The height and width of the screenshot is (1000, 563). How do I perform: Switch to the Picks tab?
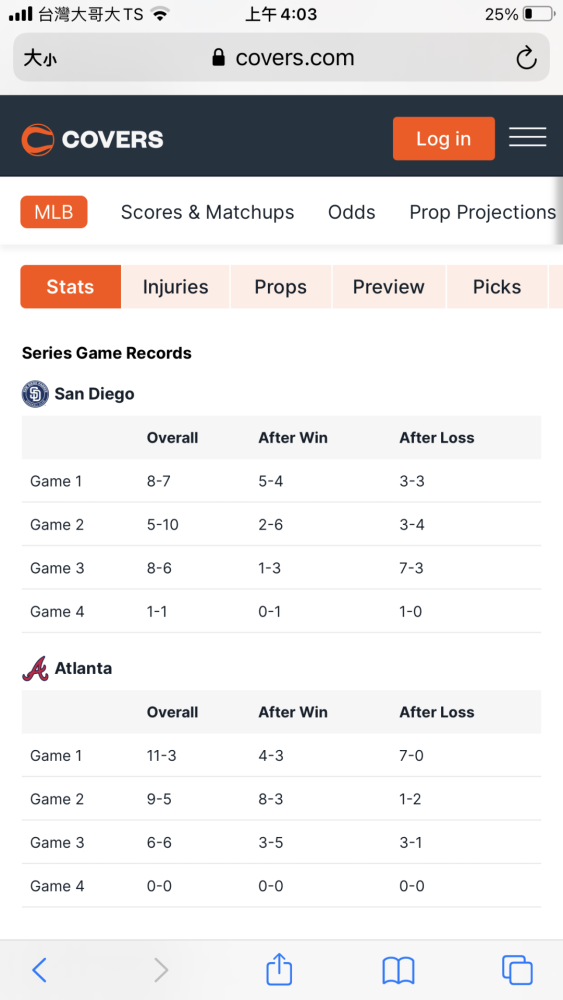coord(497,287)
